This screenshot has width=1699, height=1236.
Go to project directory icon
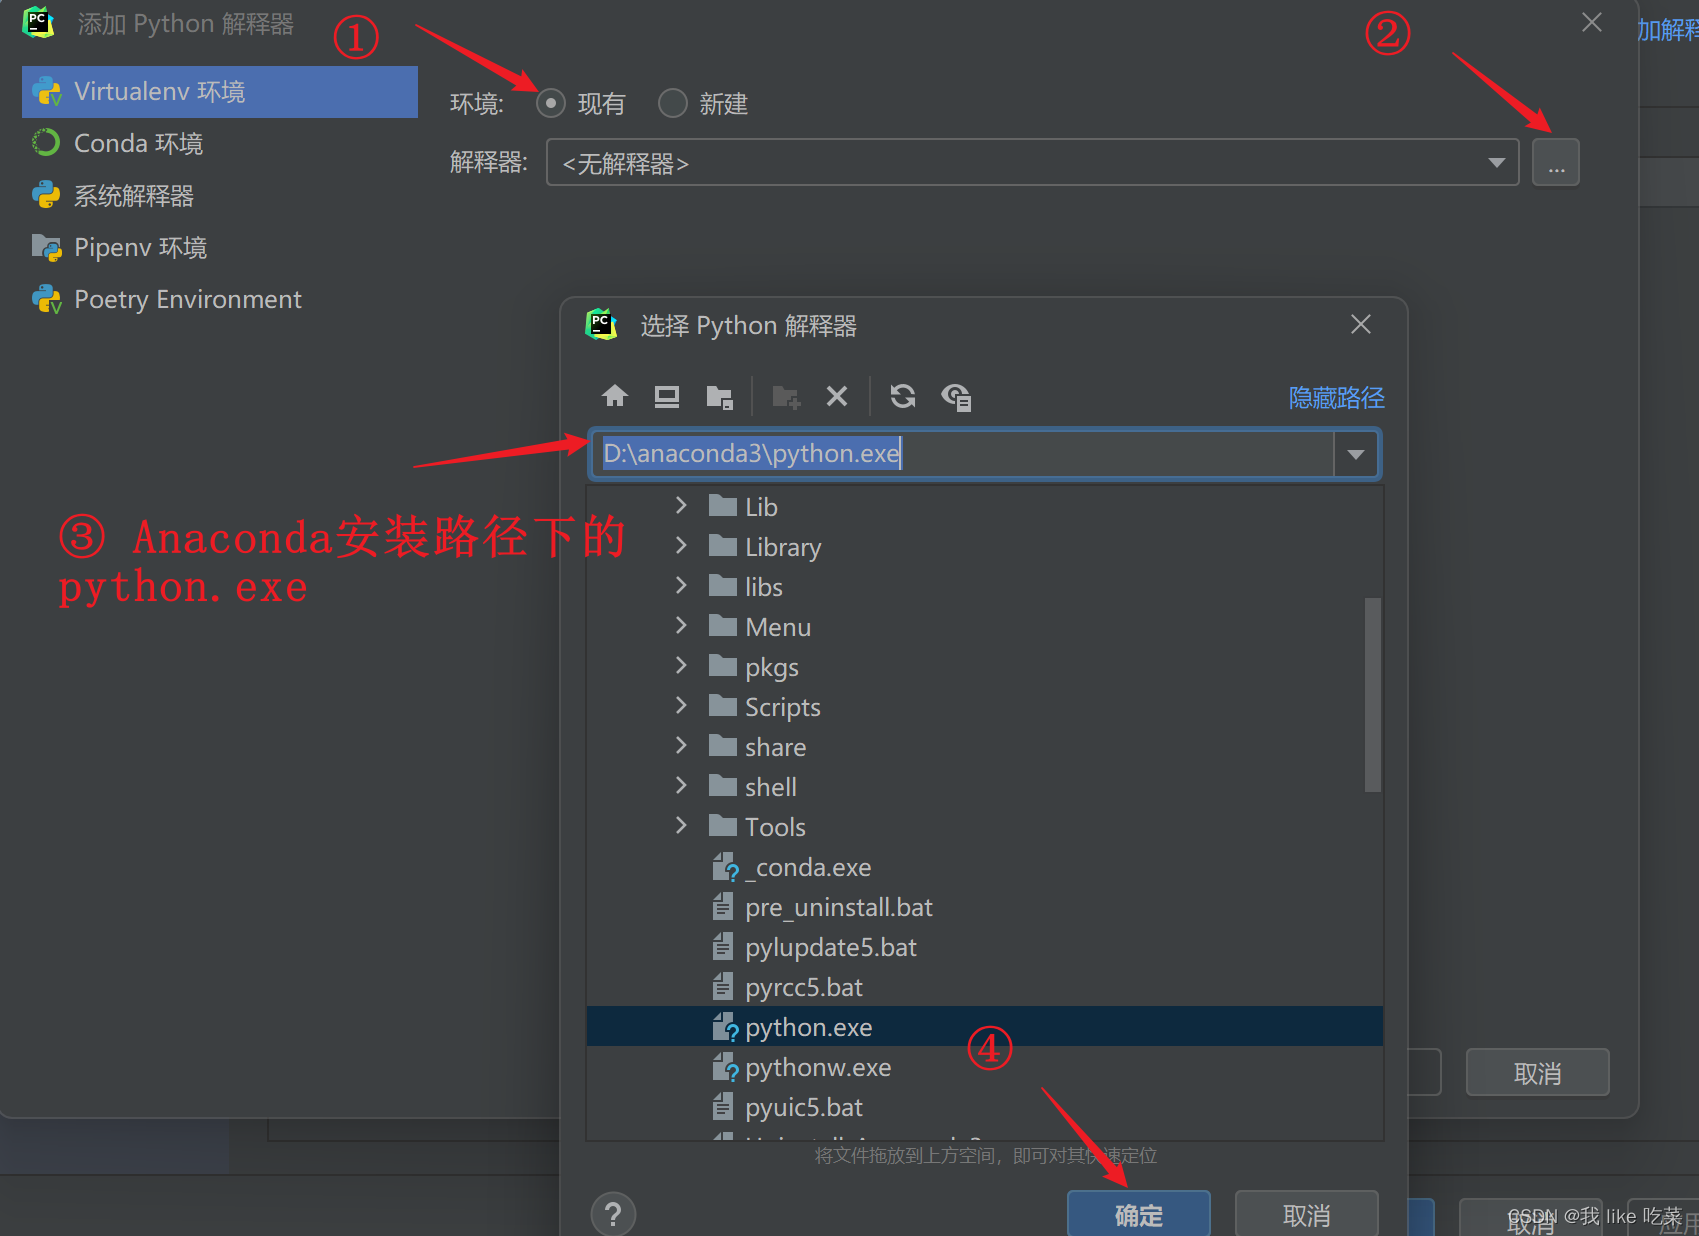point(720,397)
